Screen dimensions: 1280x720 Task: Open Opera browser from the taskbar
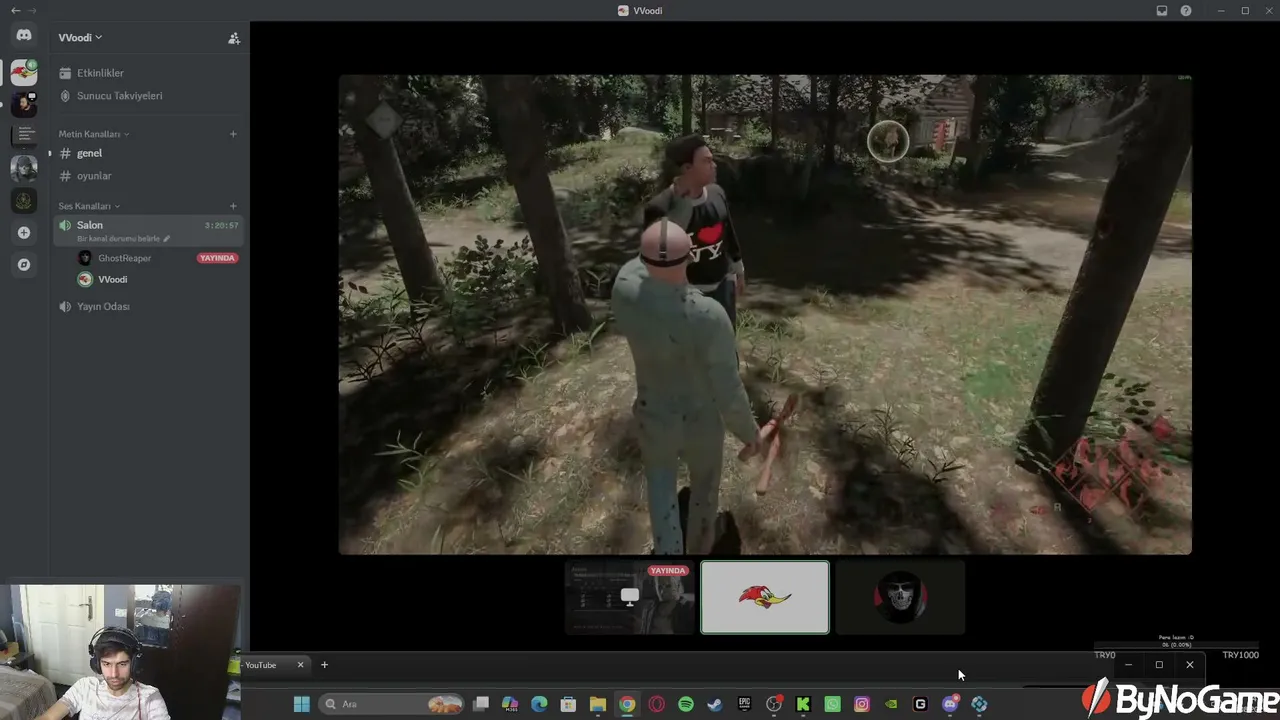[x=656, y=704]
